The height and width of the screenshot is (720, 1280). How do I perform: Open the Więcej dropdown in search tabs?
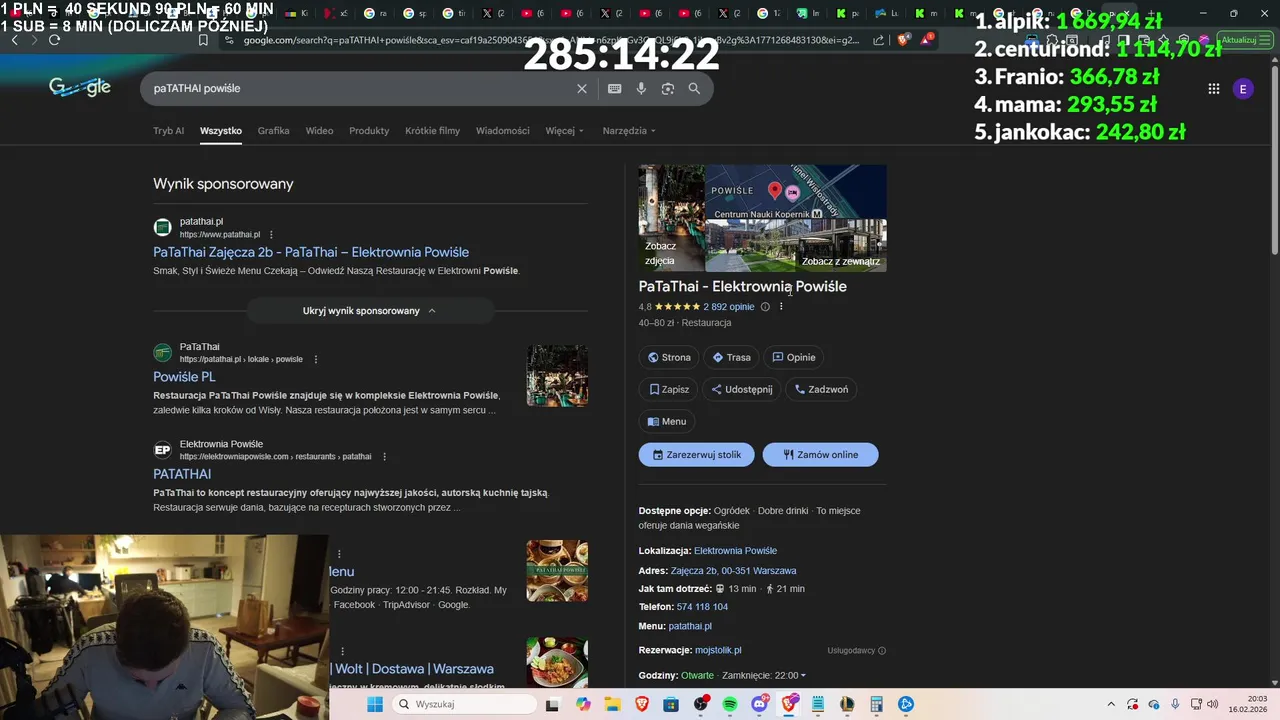click(564, 131)
